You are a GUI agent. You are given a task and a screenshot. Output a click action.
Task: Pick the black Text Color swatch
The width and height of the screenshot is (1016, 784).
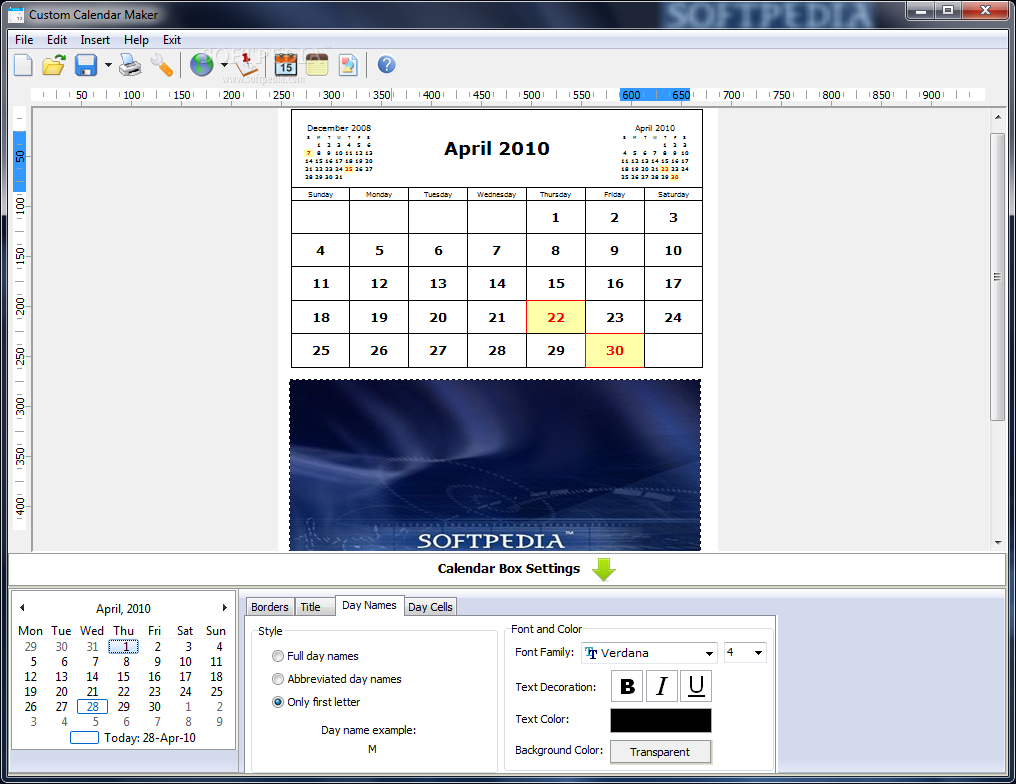click(x=661, y=721)
